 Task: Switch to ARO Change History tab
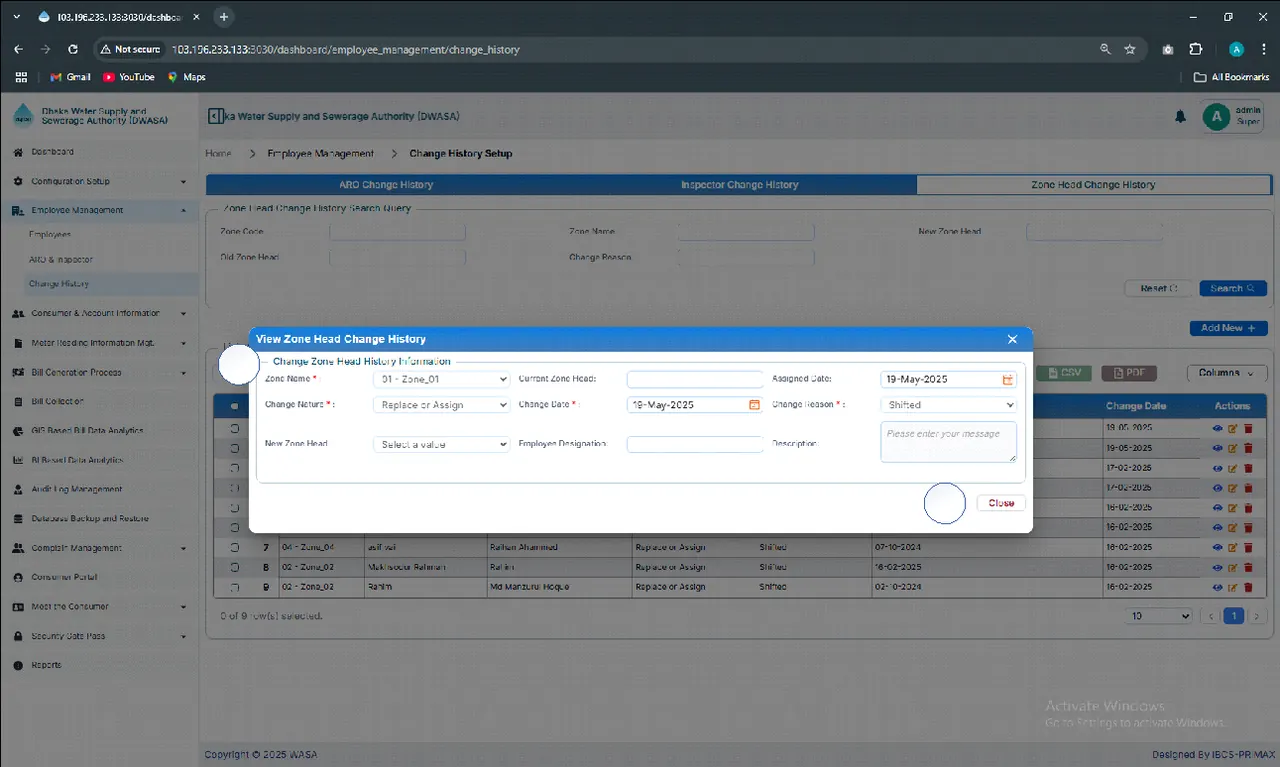pos(385,185)
